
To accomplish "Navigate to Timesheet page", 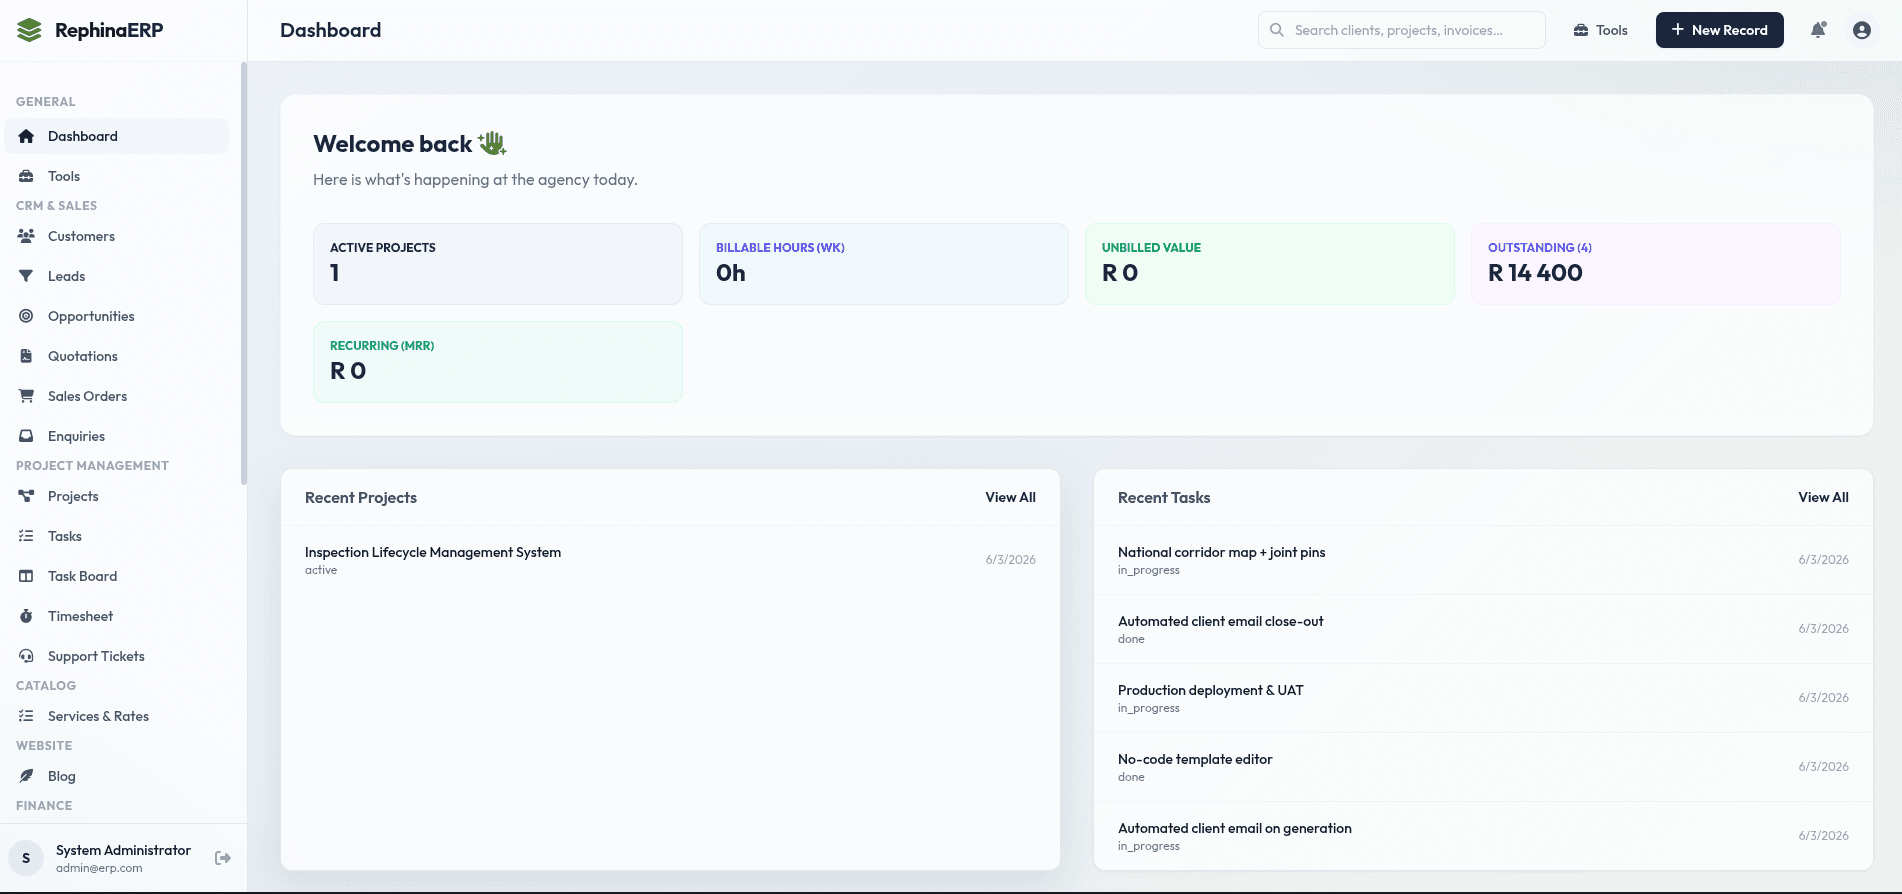I will point(117,616).
